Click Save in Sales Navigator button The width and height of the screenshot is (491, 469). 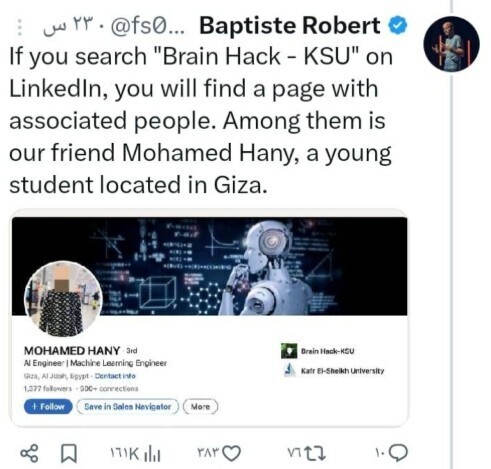(128, 407)
